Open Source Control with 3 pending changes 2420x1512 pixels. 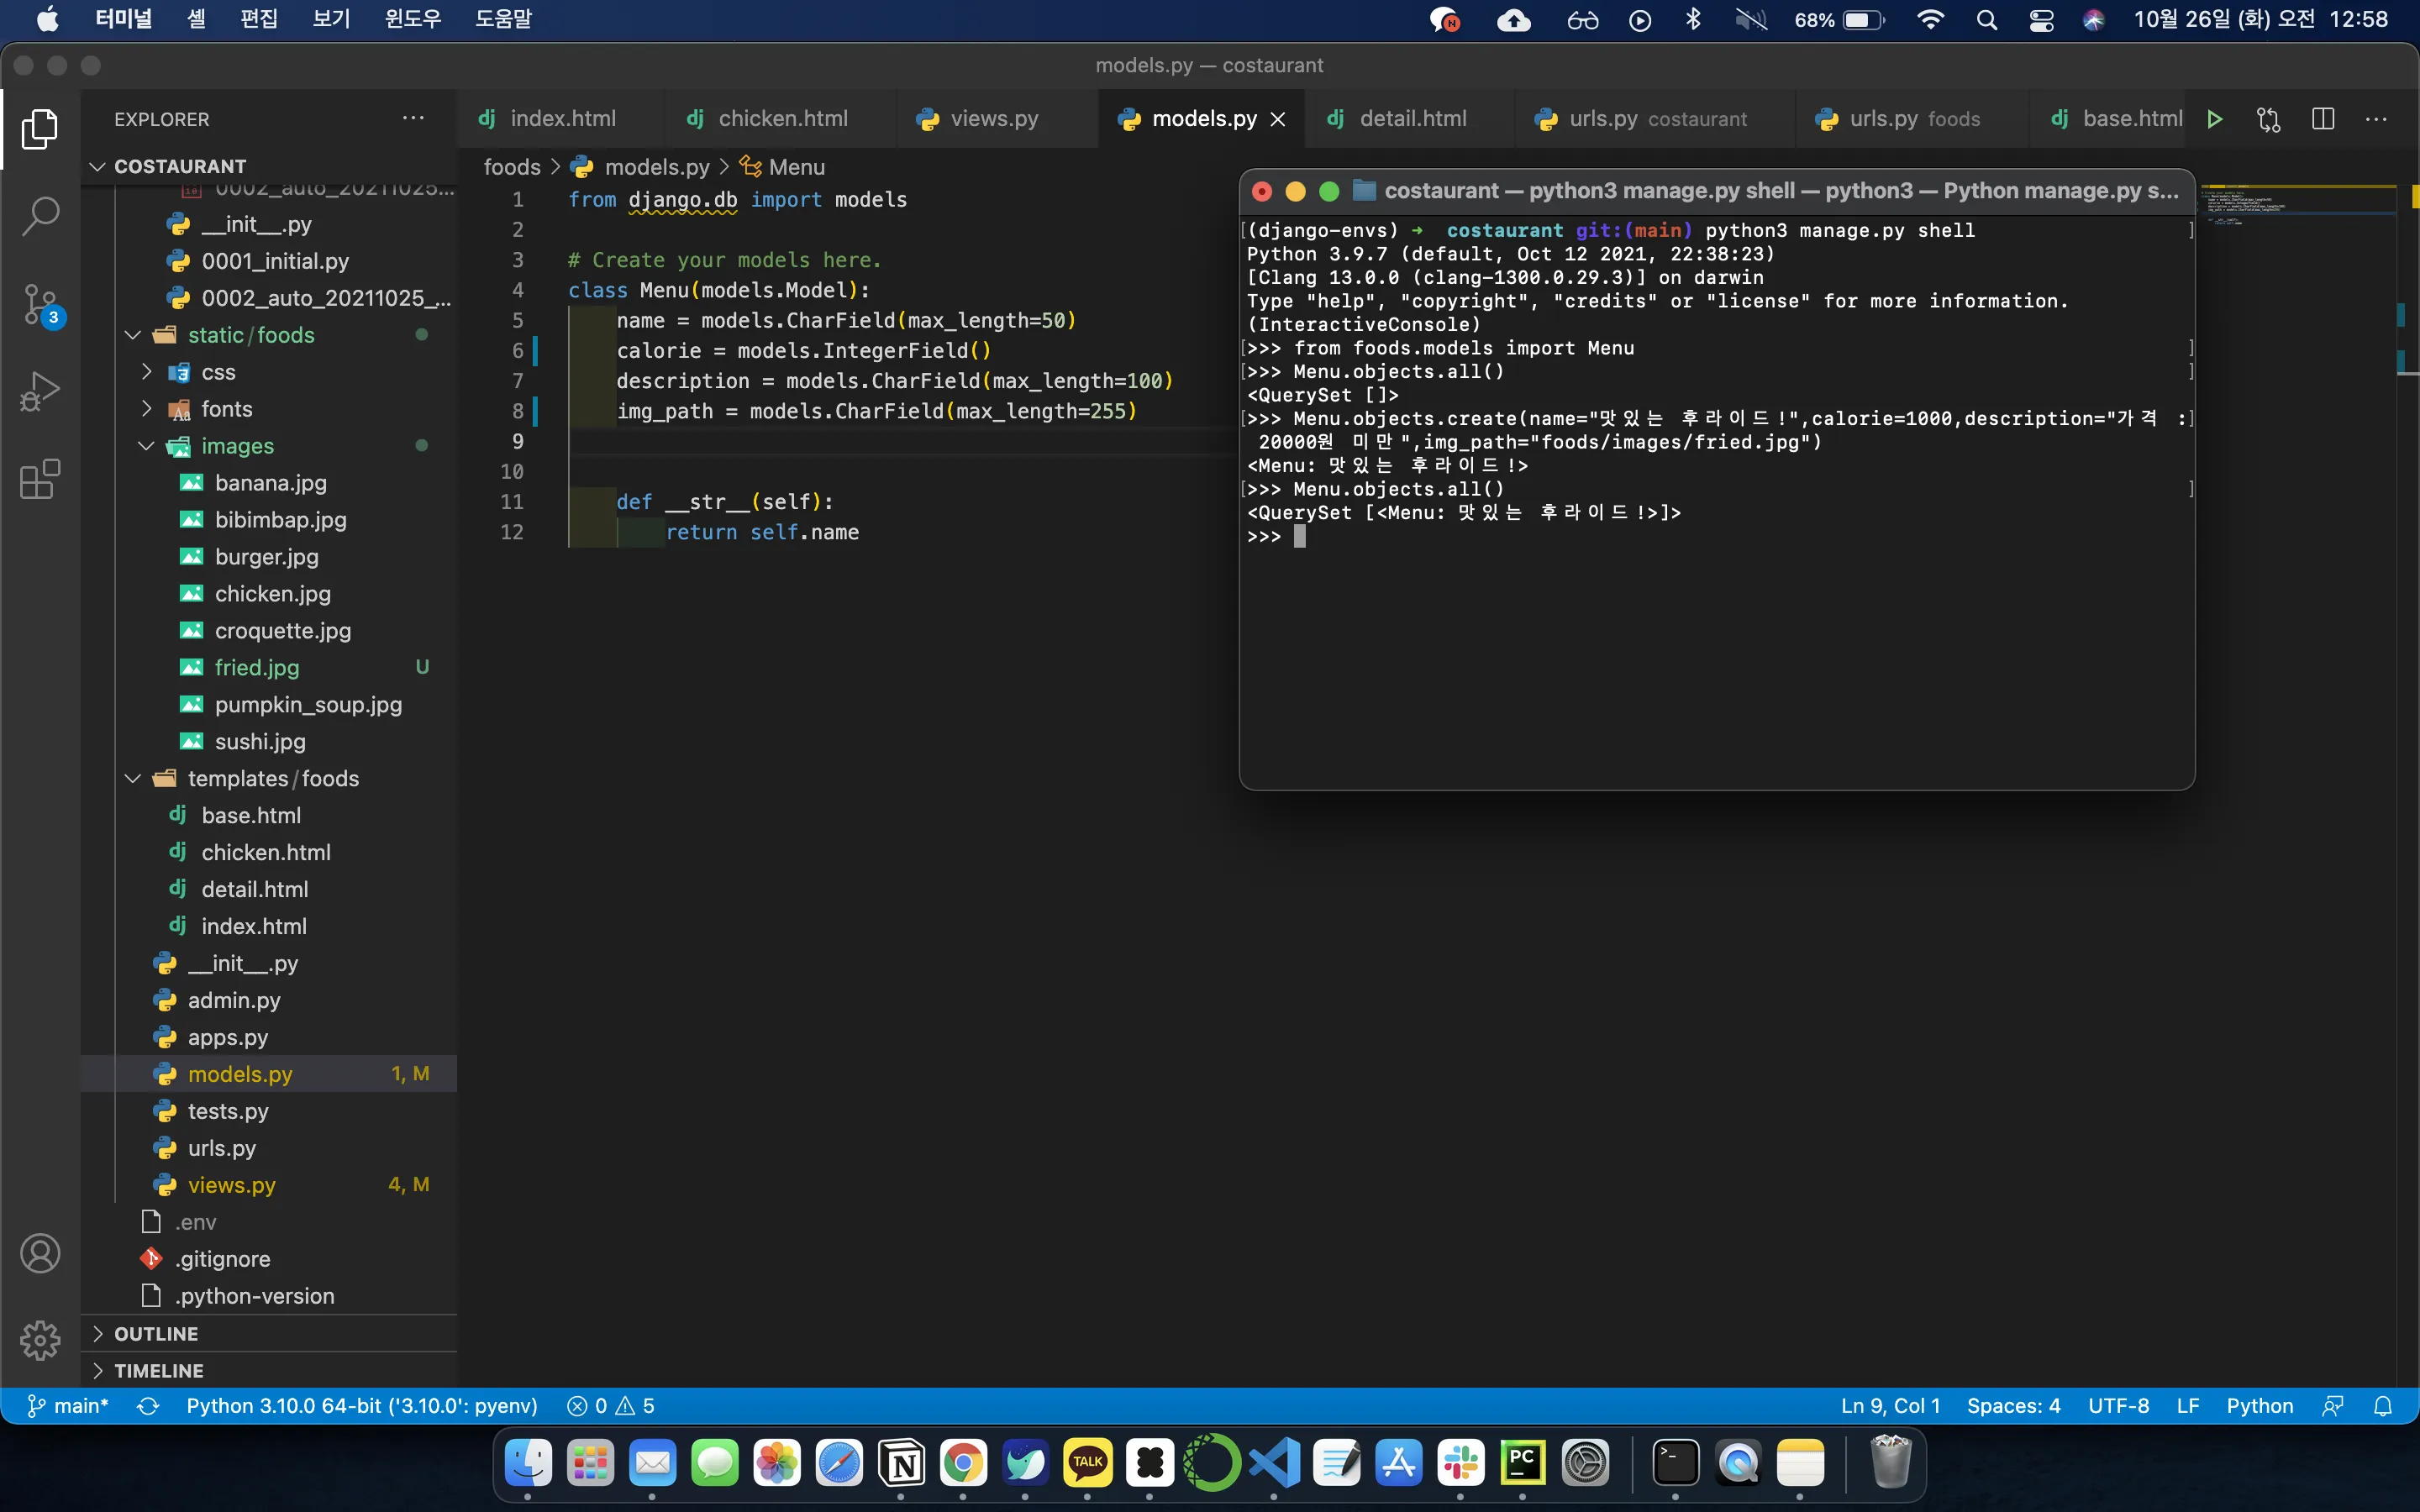pyautogui.click(x=40, y=304)
